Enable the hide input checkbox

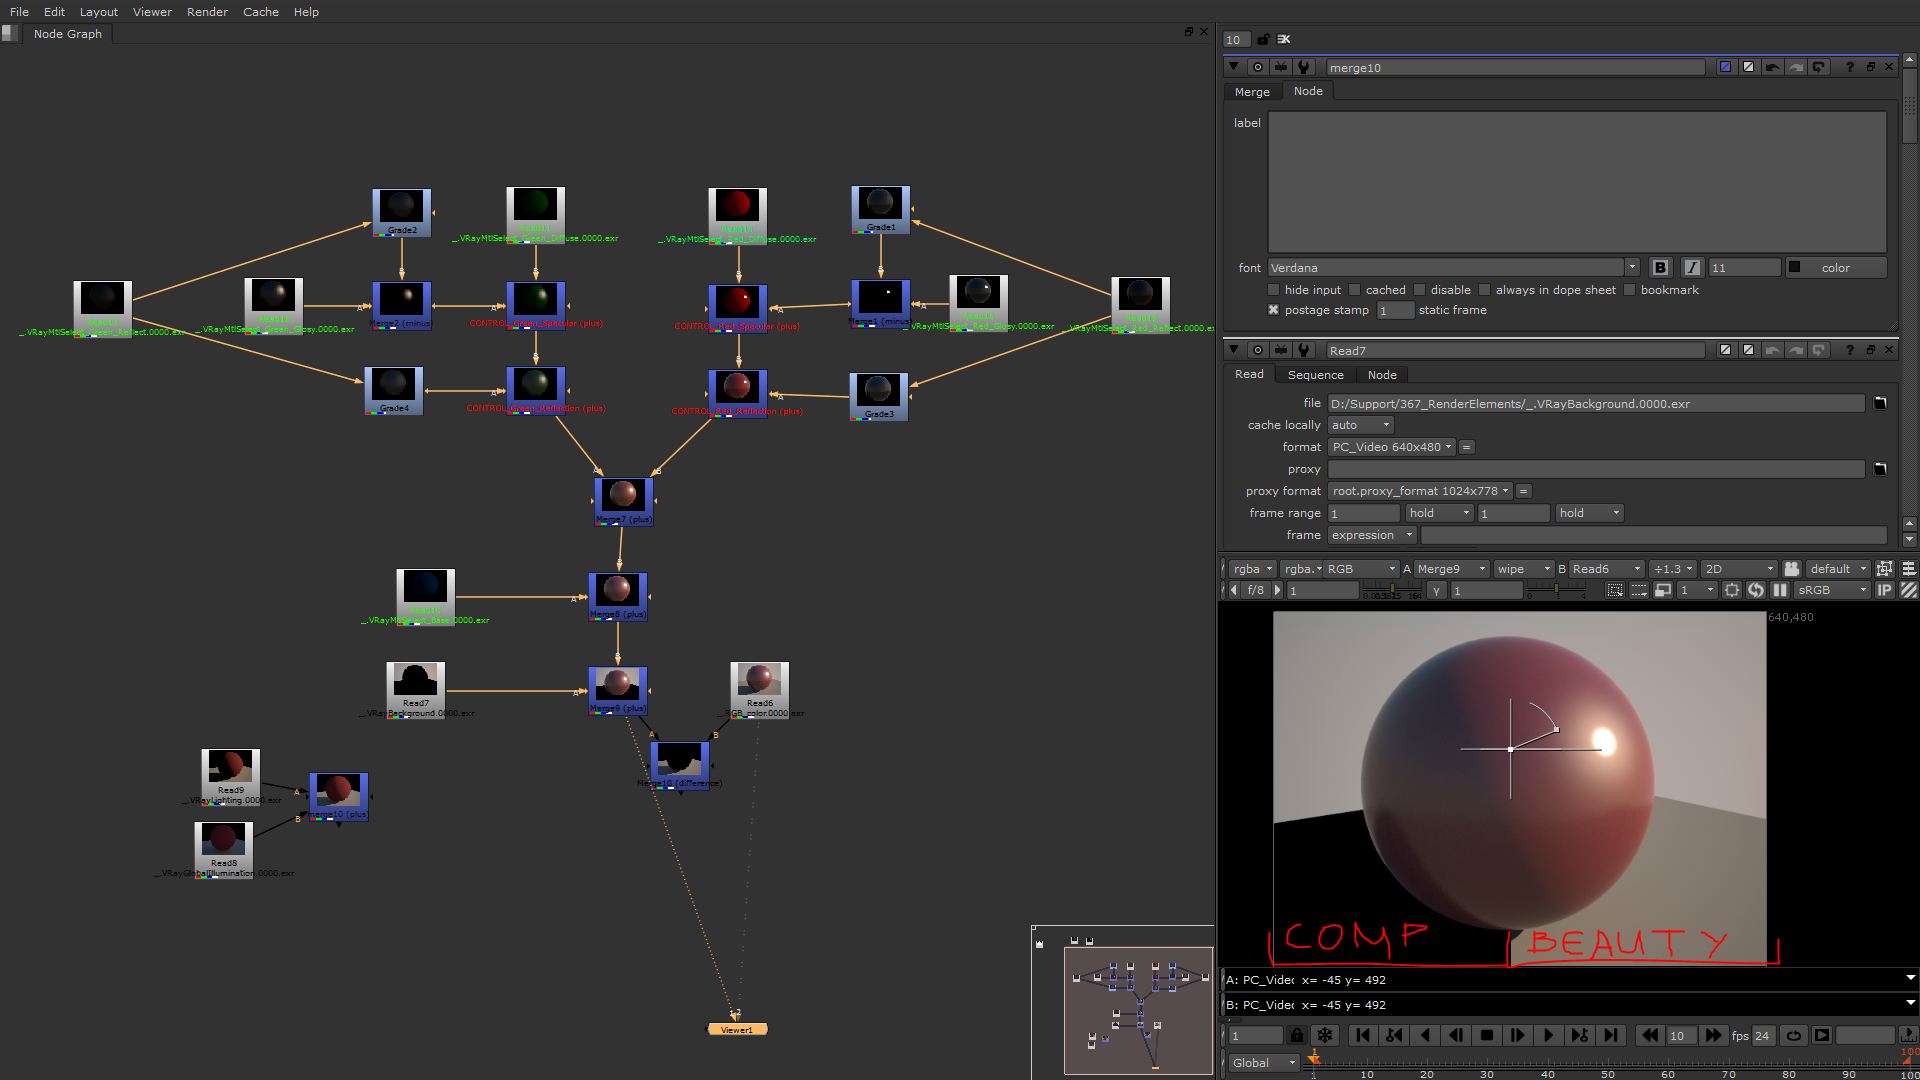(1273, 290)
